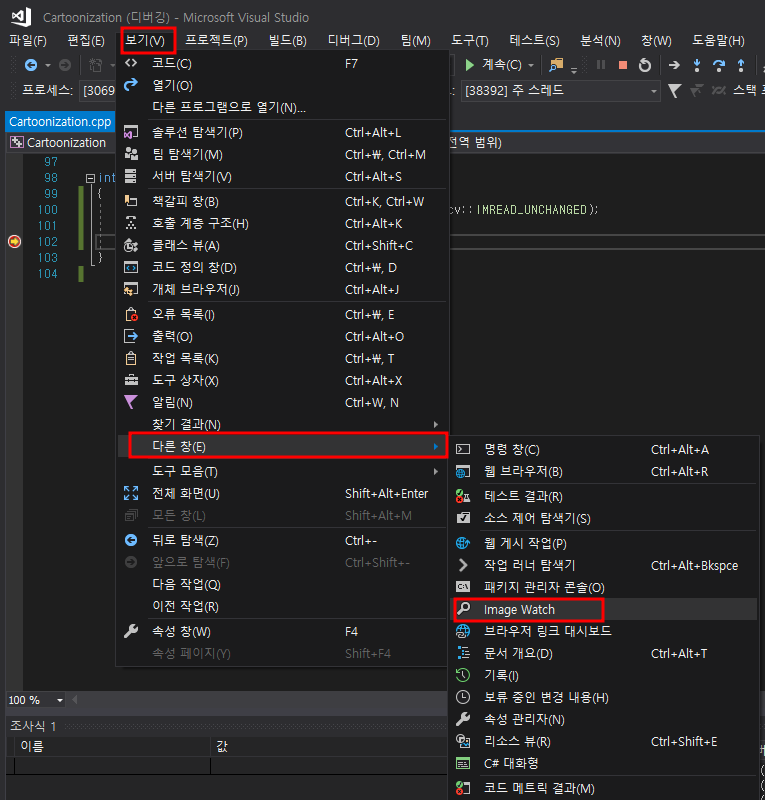Open 출력(O) window
This screenshot has width=765, height=800.
[x=283, y=337]
